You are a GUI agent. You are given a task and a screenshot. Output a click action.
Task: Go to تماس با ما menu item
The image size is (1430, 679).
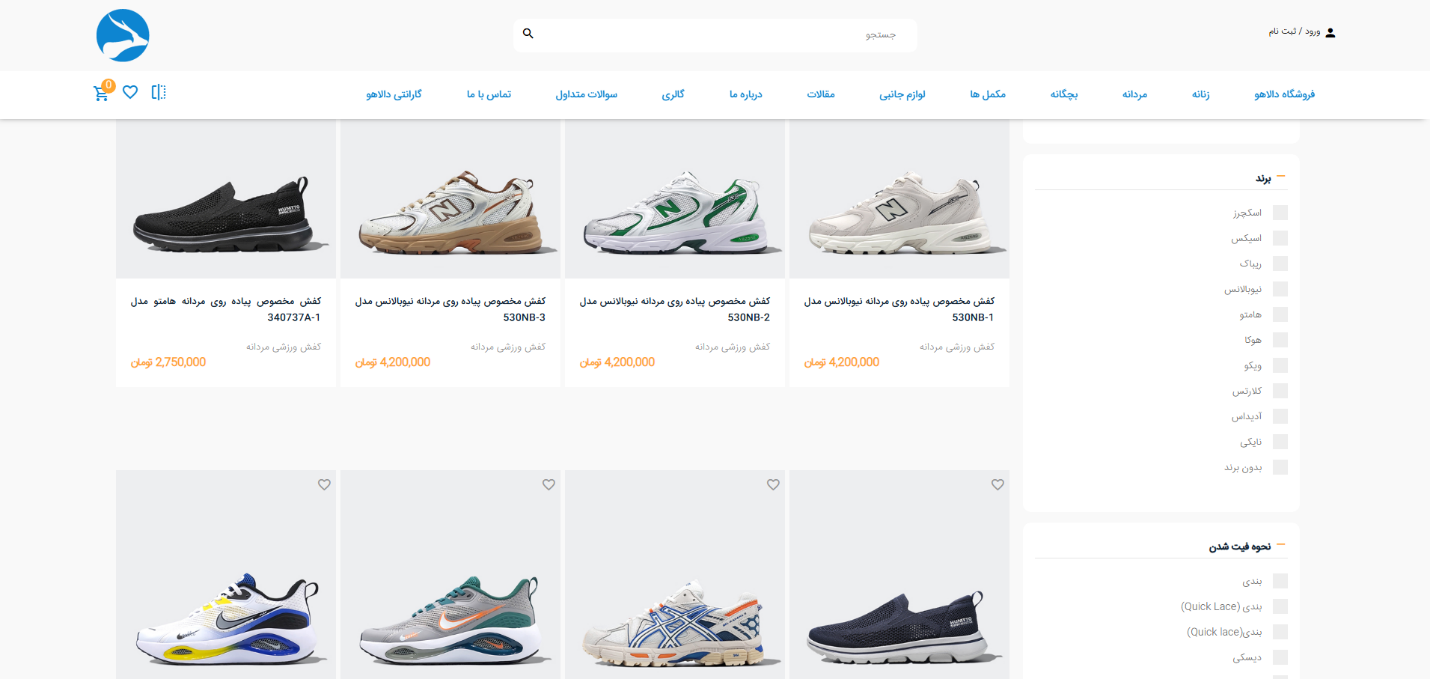(489, 94)
